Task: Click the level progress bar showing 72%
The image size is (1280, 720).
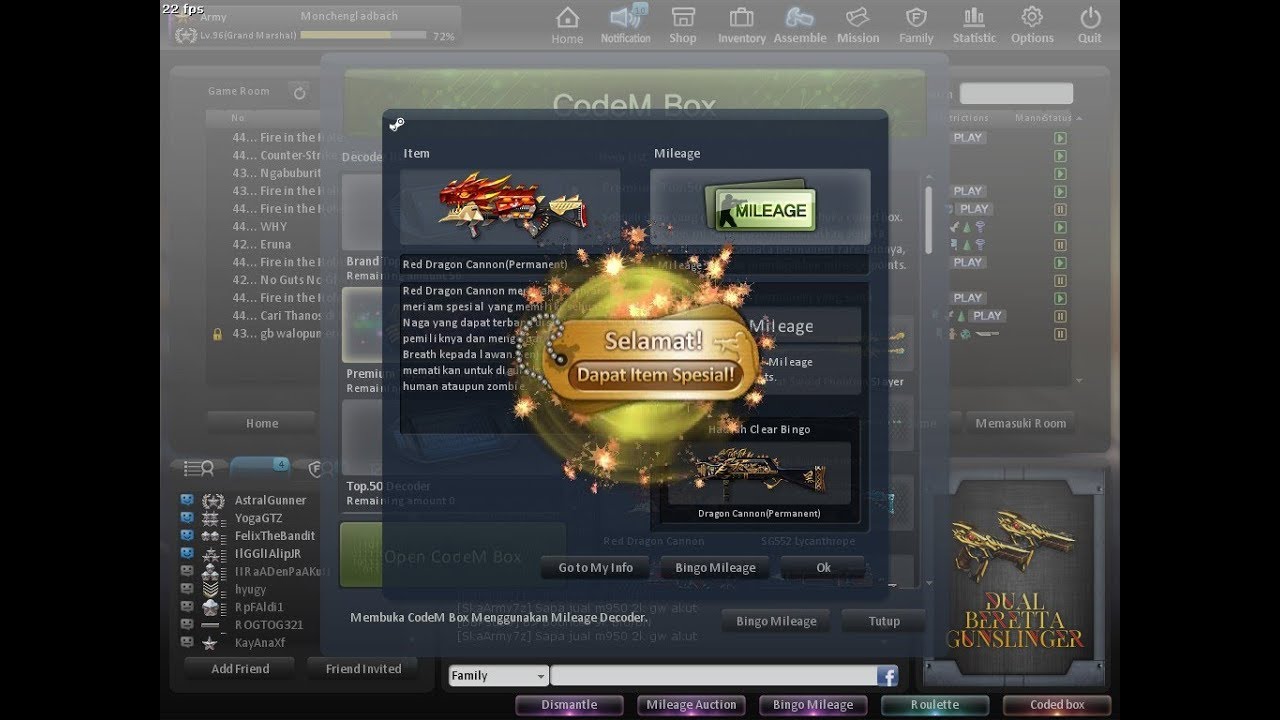Action: [365, 35]
